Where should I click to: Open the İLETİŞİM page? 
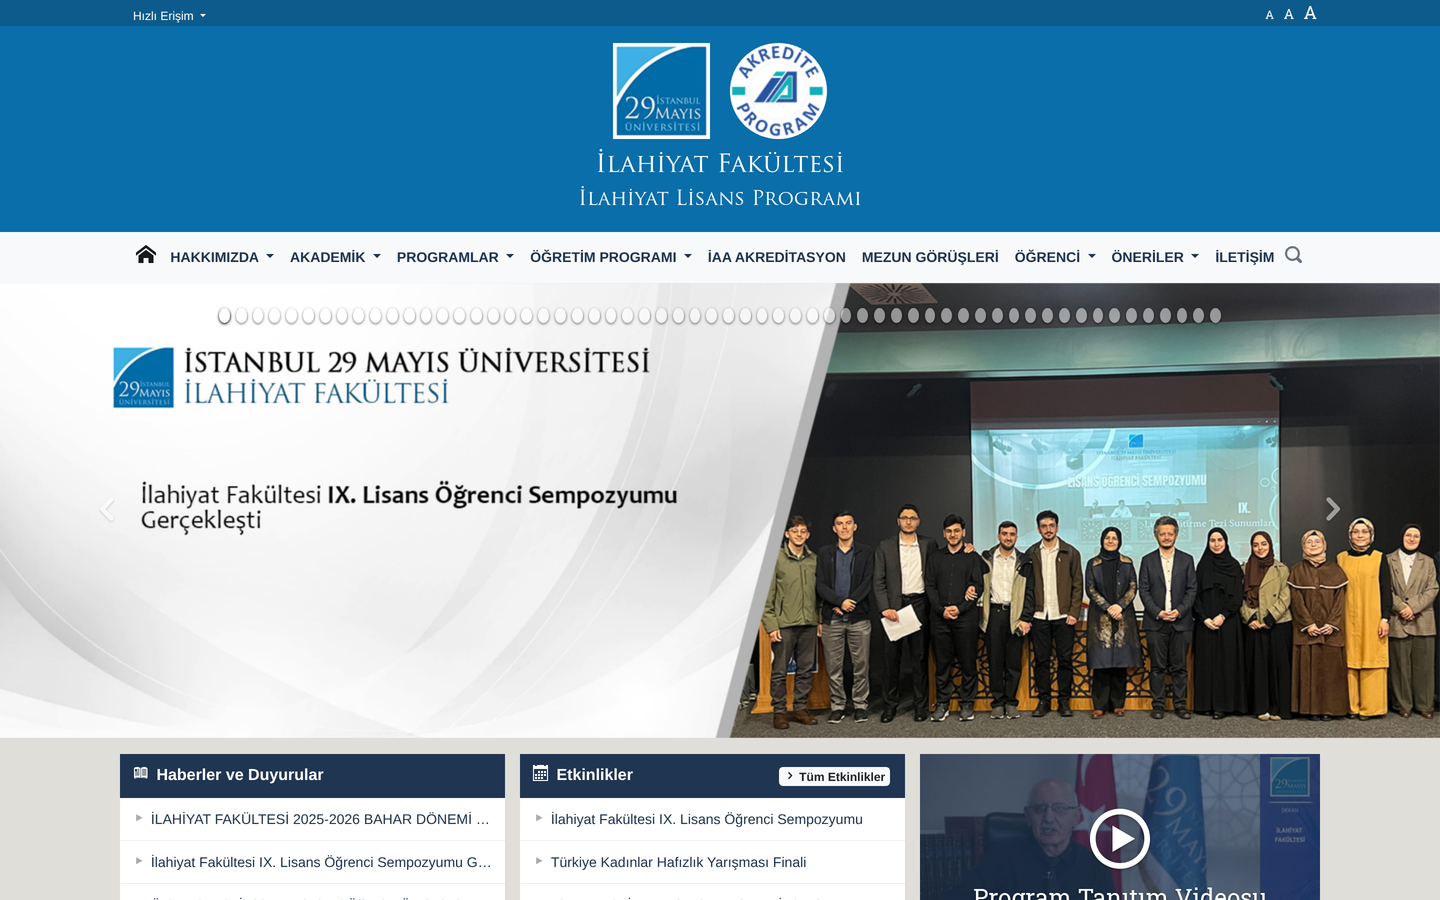tap(1244, 257)
